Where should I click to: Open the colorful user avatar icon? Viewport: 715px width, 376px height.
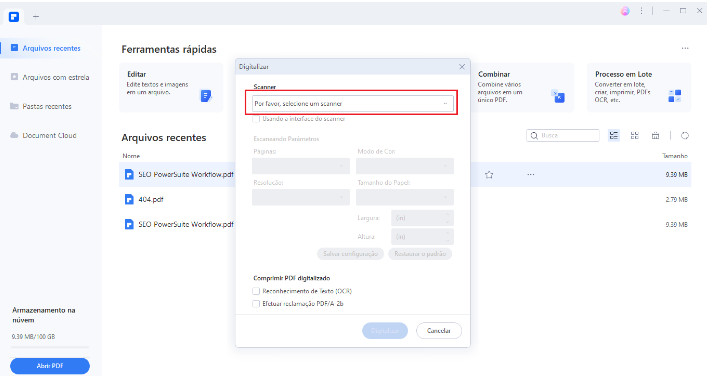coord(625,11)
